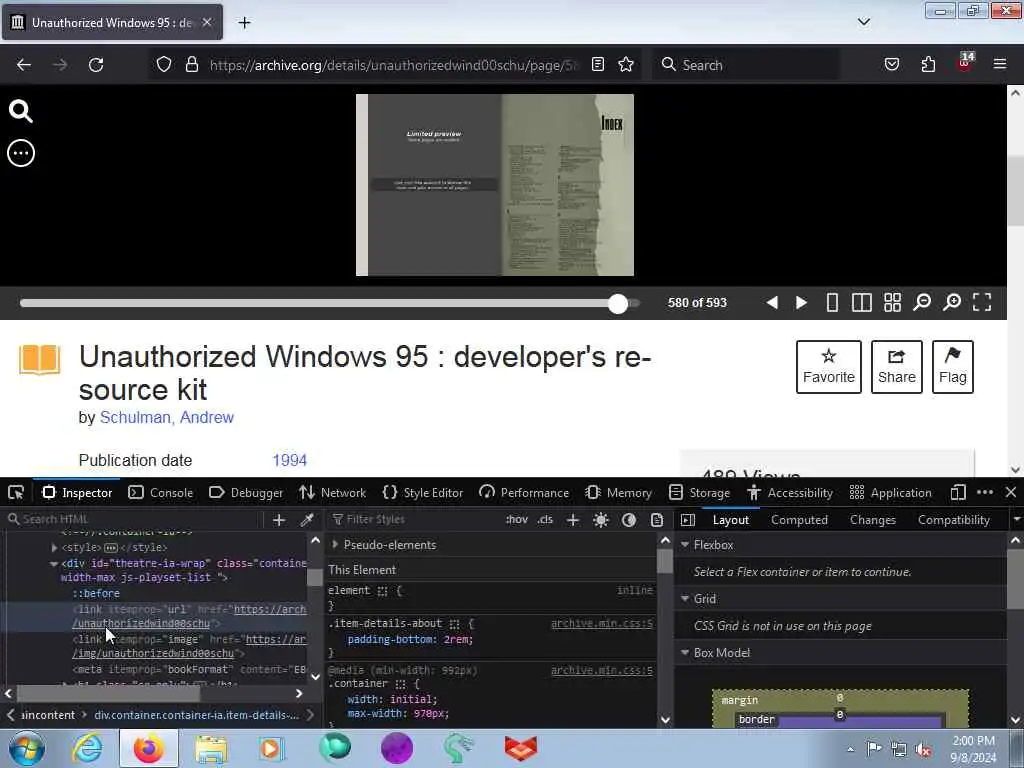The width and height of the screenshot is (1024, 768).
Task: Open Extensions puzzle icon
Action: (928, 65)
